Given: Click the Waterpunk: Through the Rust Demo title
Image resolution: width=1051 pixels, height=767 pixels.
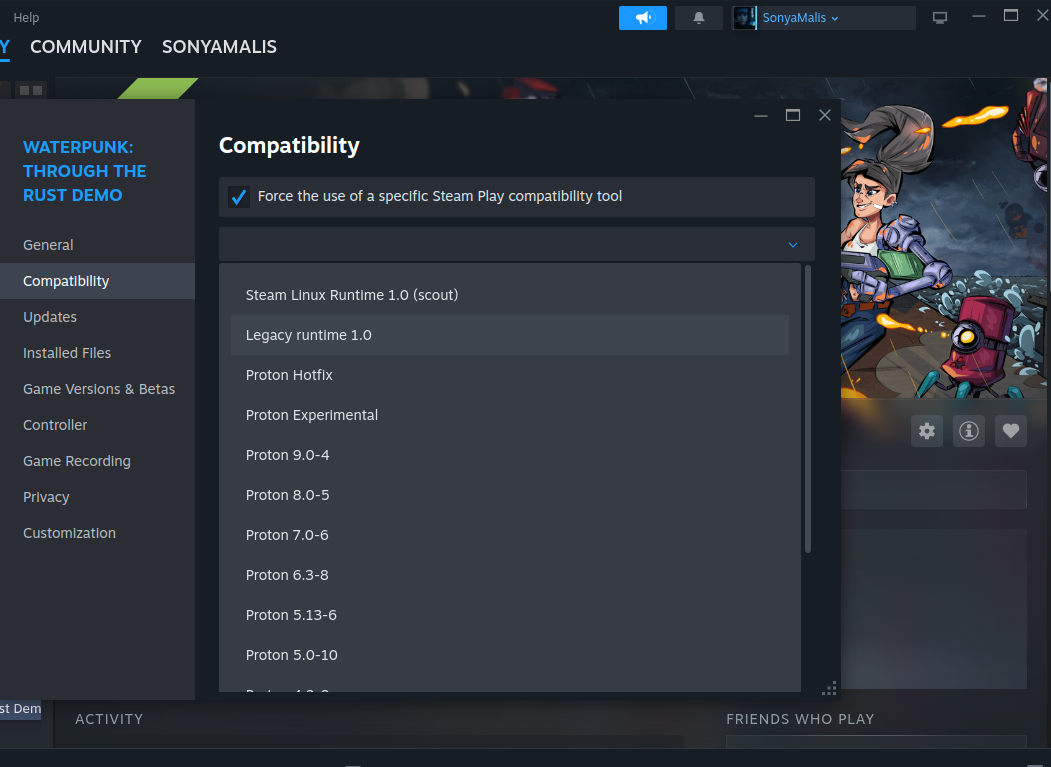Looking at the screenshot, I should pos(84,171).
